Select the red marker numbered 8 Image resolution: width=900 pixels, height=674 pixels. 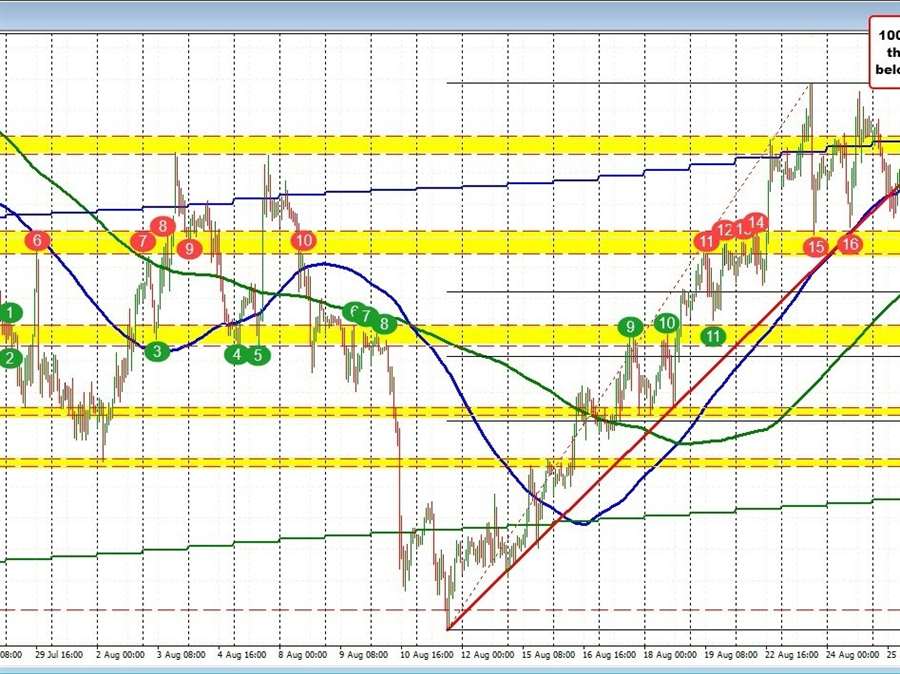[x=164, y=225]
